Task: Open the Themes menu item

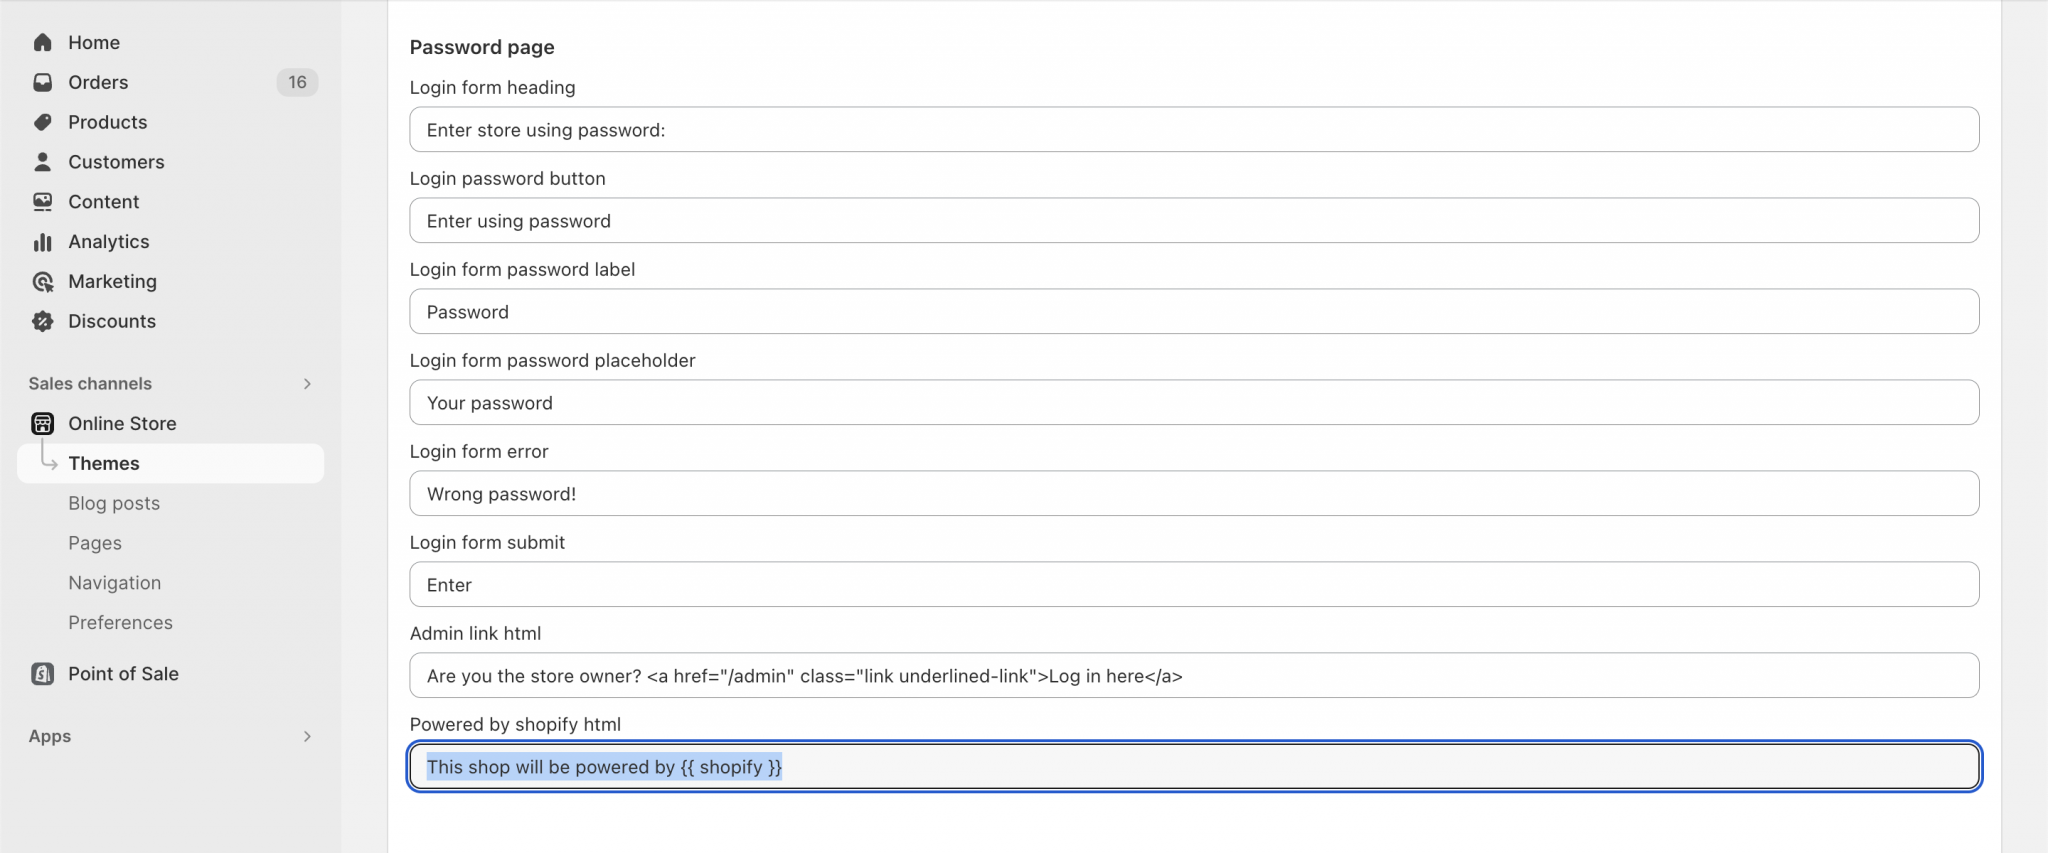Action: tap(104, 464)
